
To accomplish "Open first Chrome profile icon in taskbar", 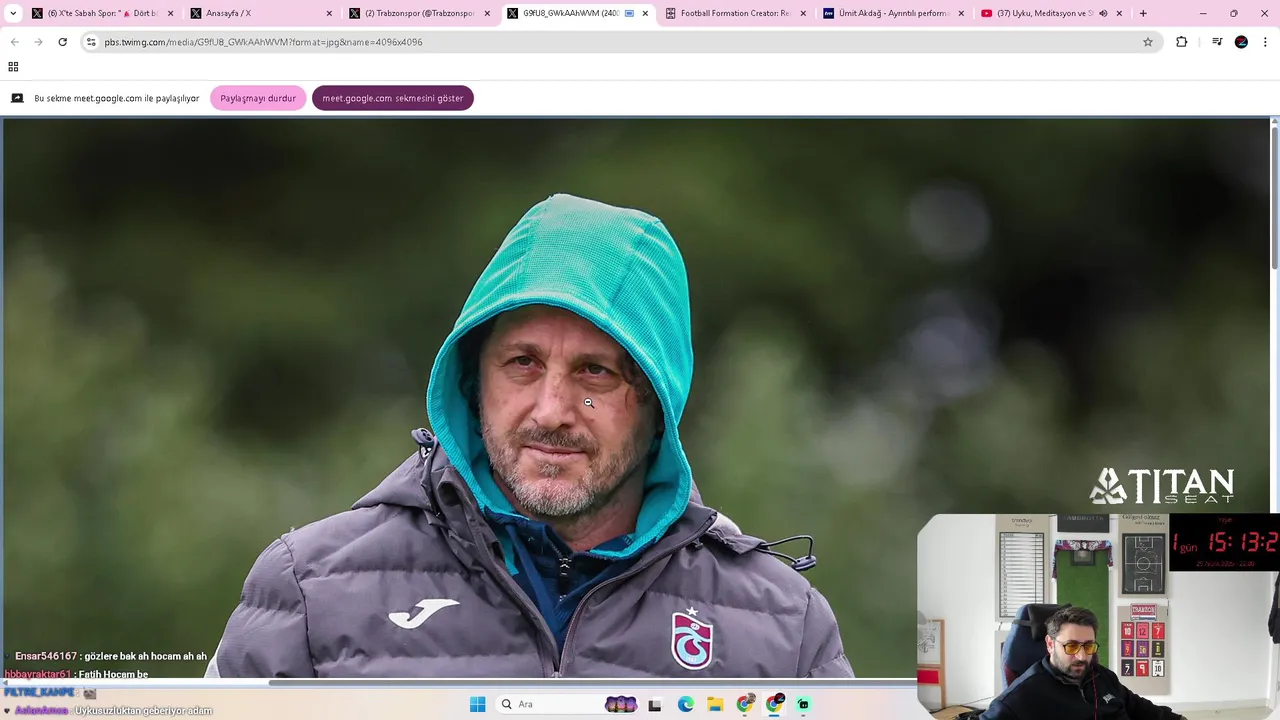I will [745, 704].
